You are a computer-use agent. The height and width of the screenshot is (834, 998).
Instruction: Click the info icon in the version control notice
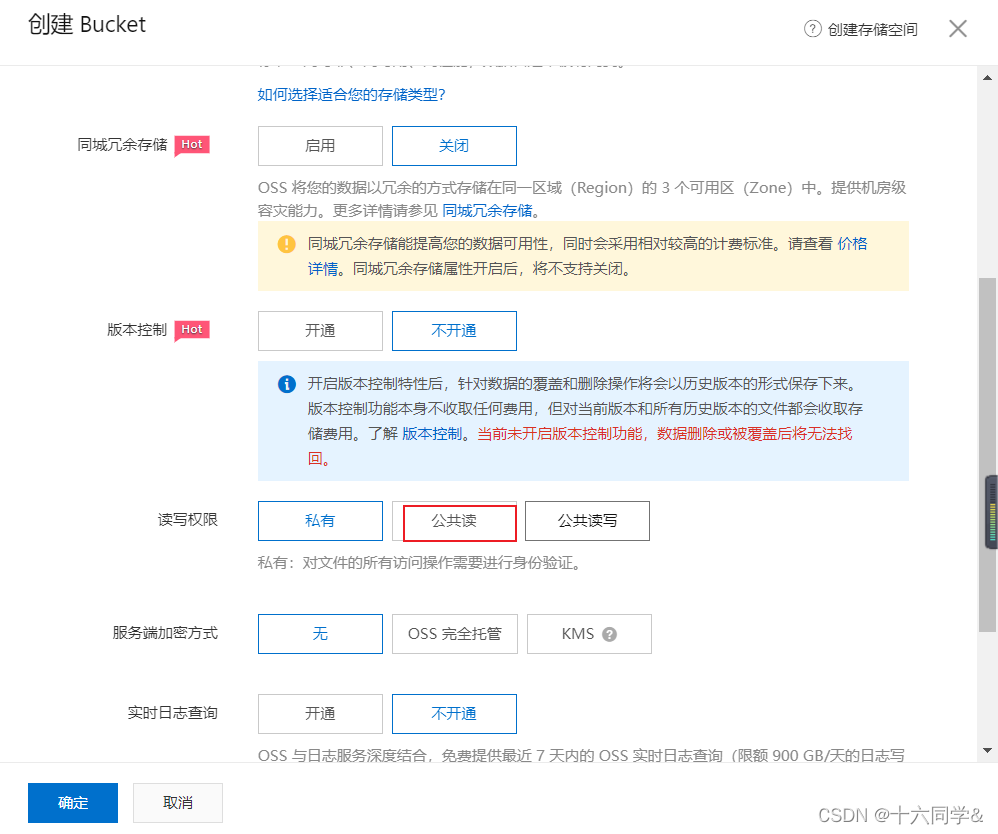click(286, 384)
